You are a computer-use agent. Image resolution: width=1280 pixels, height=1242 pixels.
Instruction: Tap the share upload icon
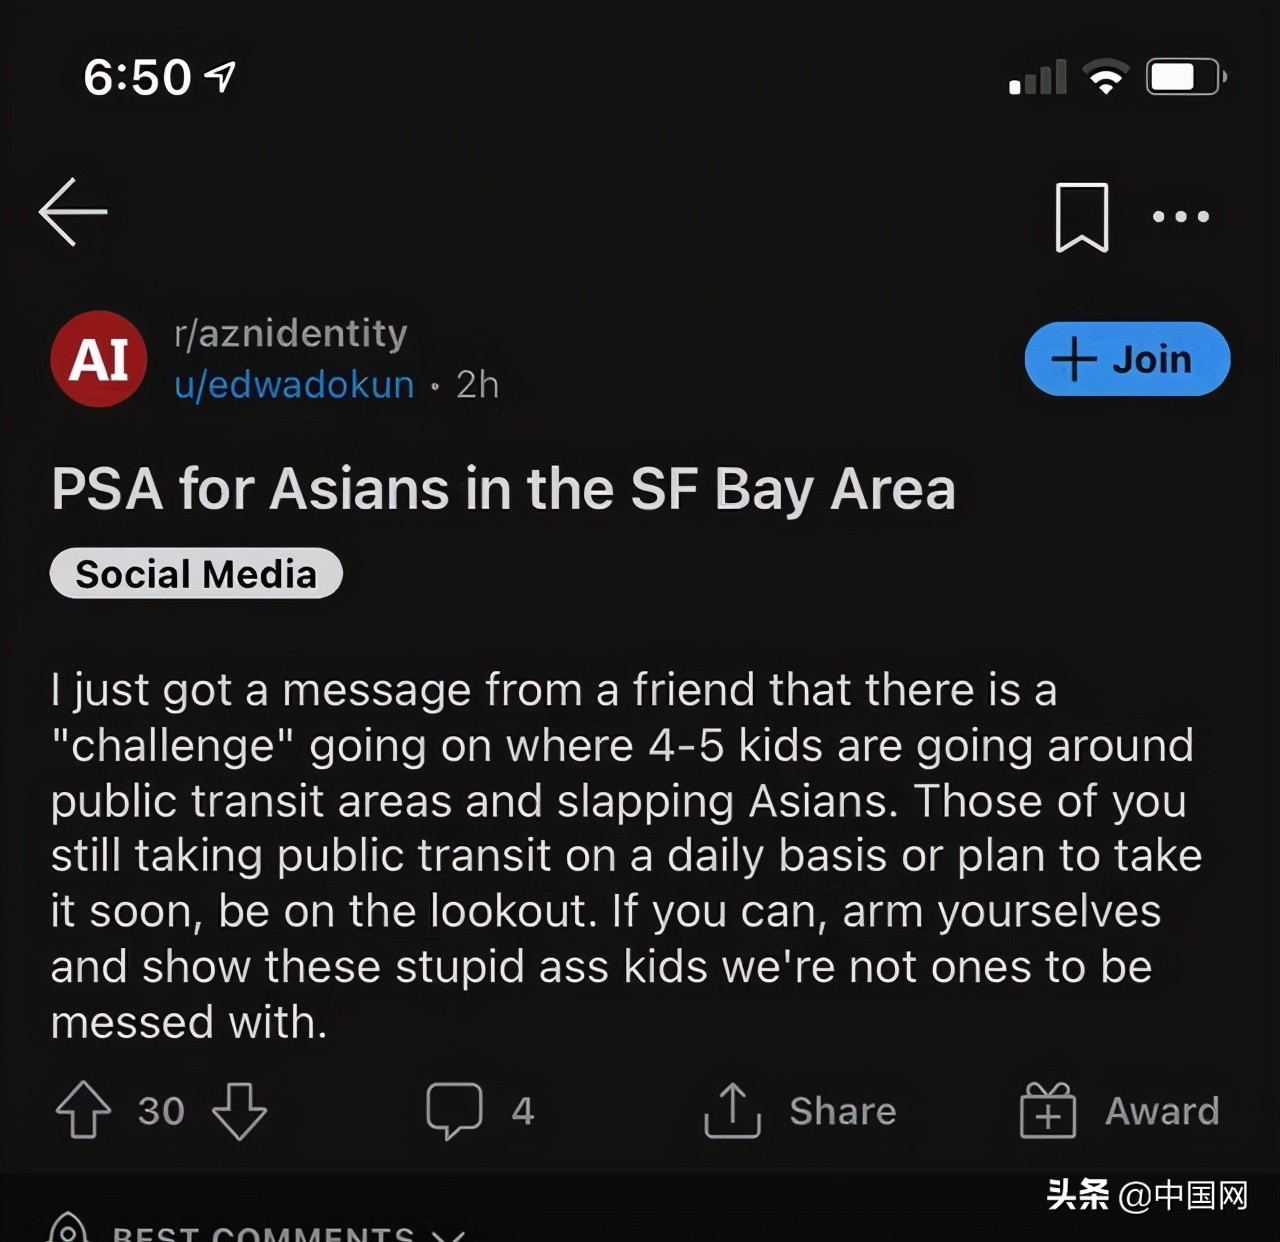click(x=732, y=1110)
